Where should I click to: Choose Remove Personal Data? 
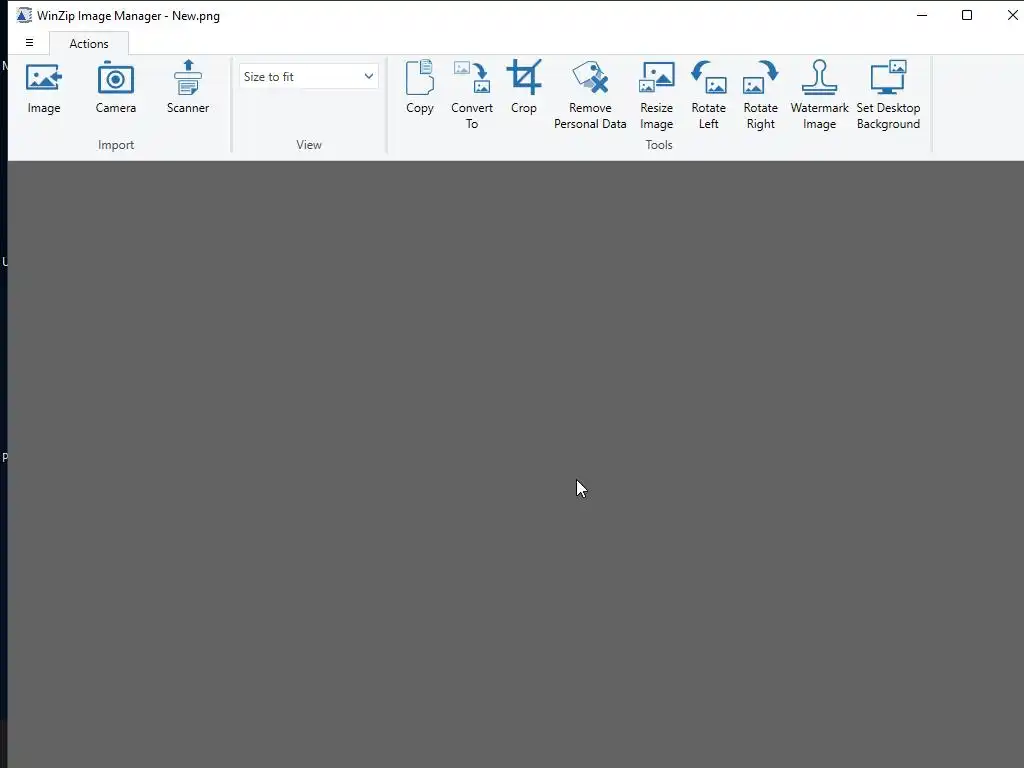tap(590, 95)
